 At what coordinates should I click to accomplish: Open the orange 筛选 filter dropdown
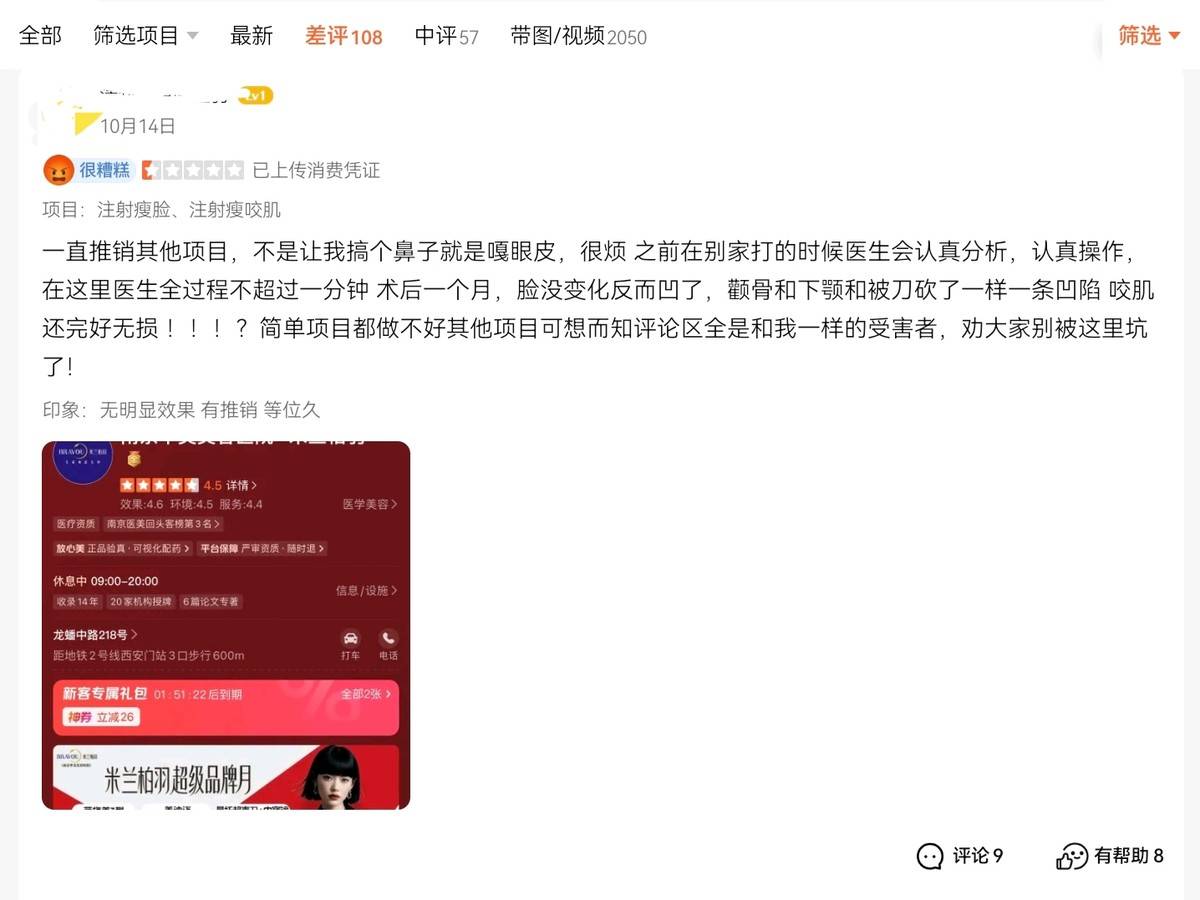1149,36
